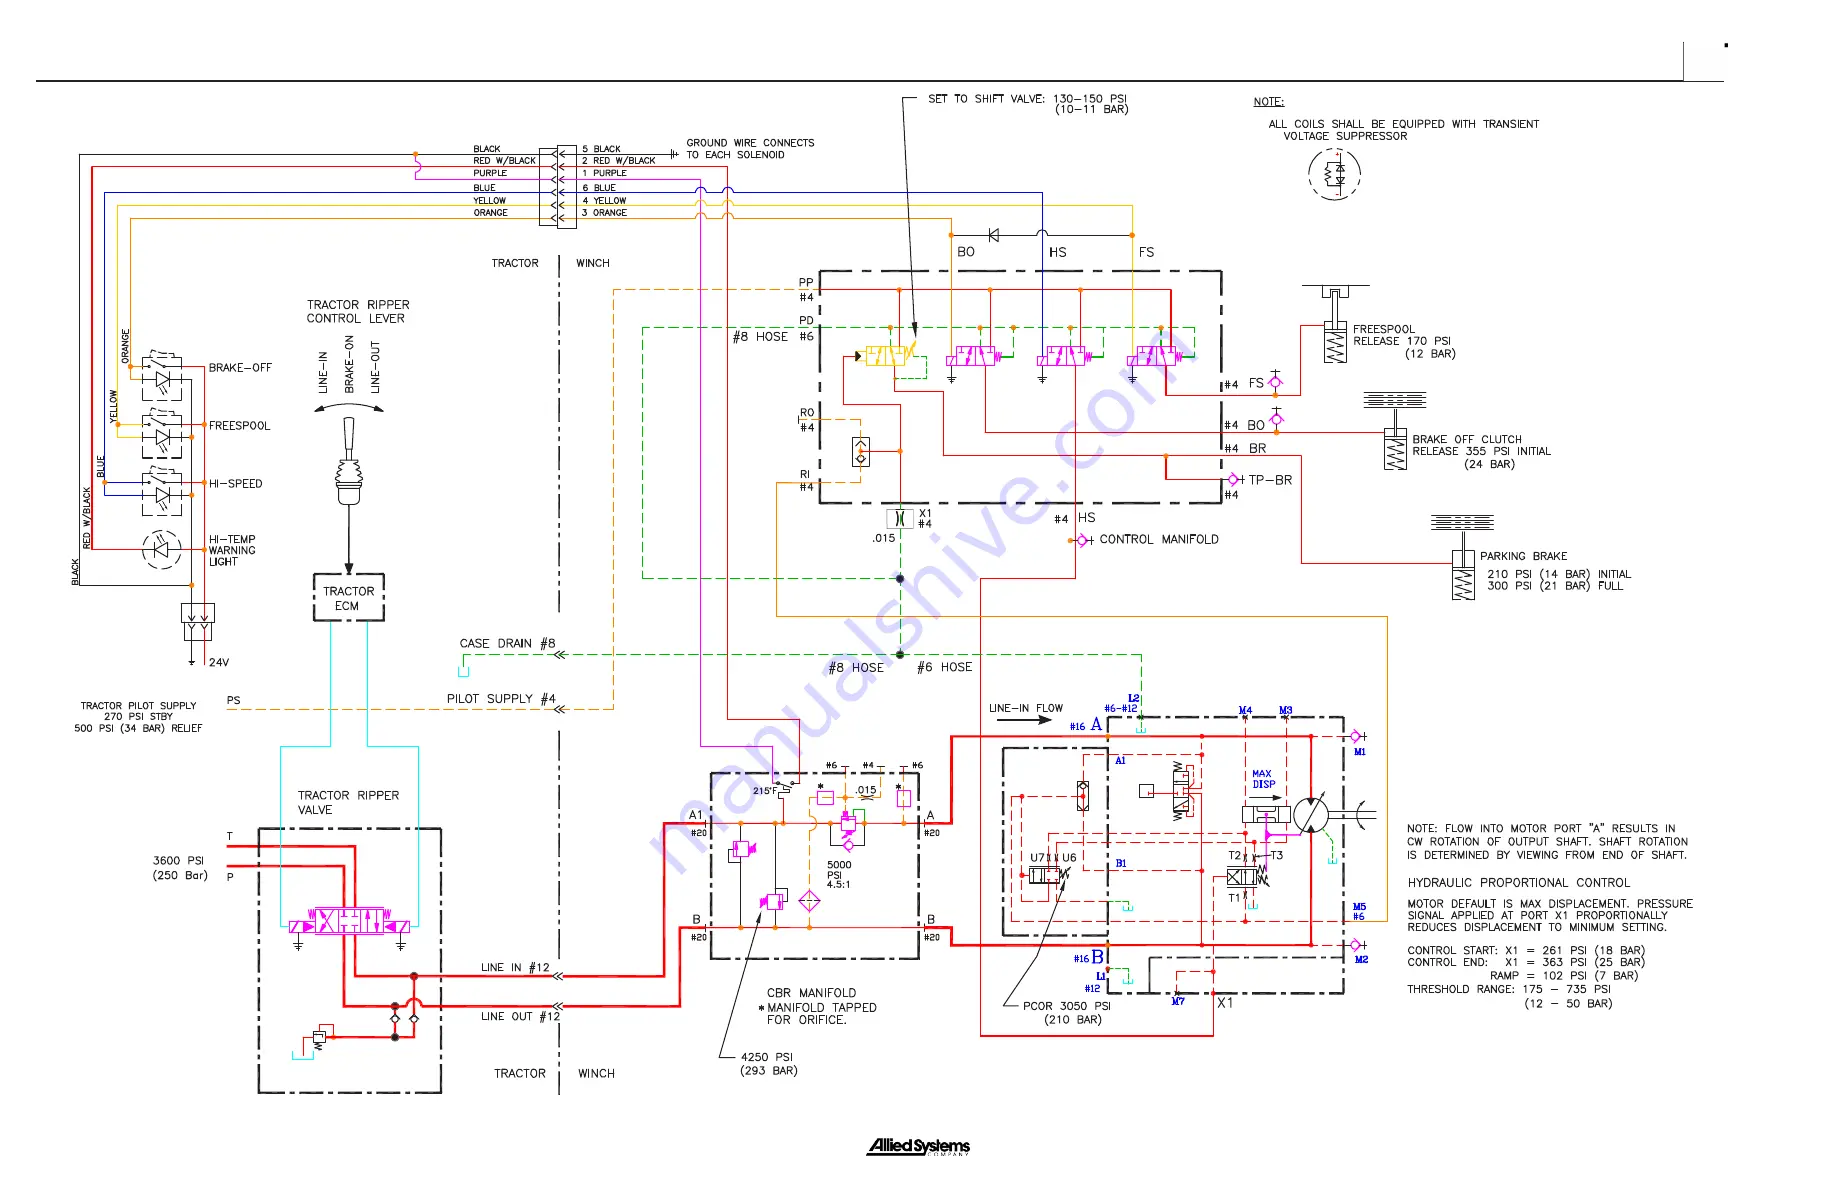
Task: Click the BRAKE-OFF switch symbol
Action: click(161, 374)
